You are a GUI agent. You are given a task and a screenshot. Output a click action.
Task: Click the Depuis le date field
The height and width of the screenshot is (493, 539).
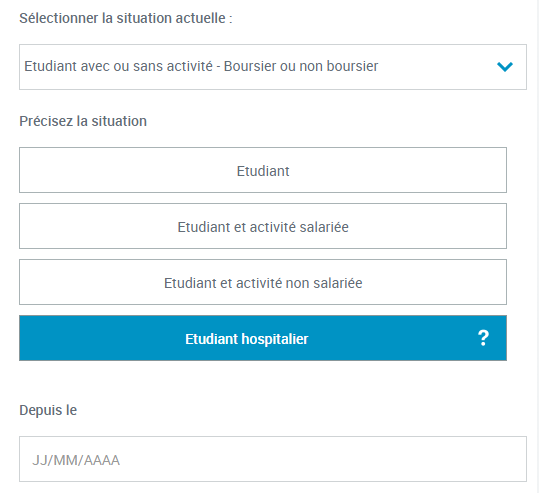pos(273,459)
